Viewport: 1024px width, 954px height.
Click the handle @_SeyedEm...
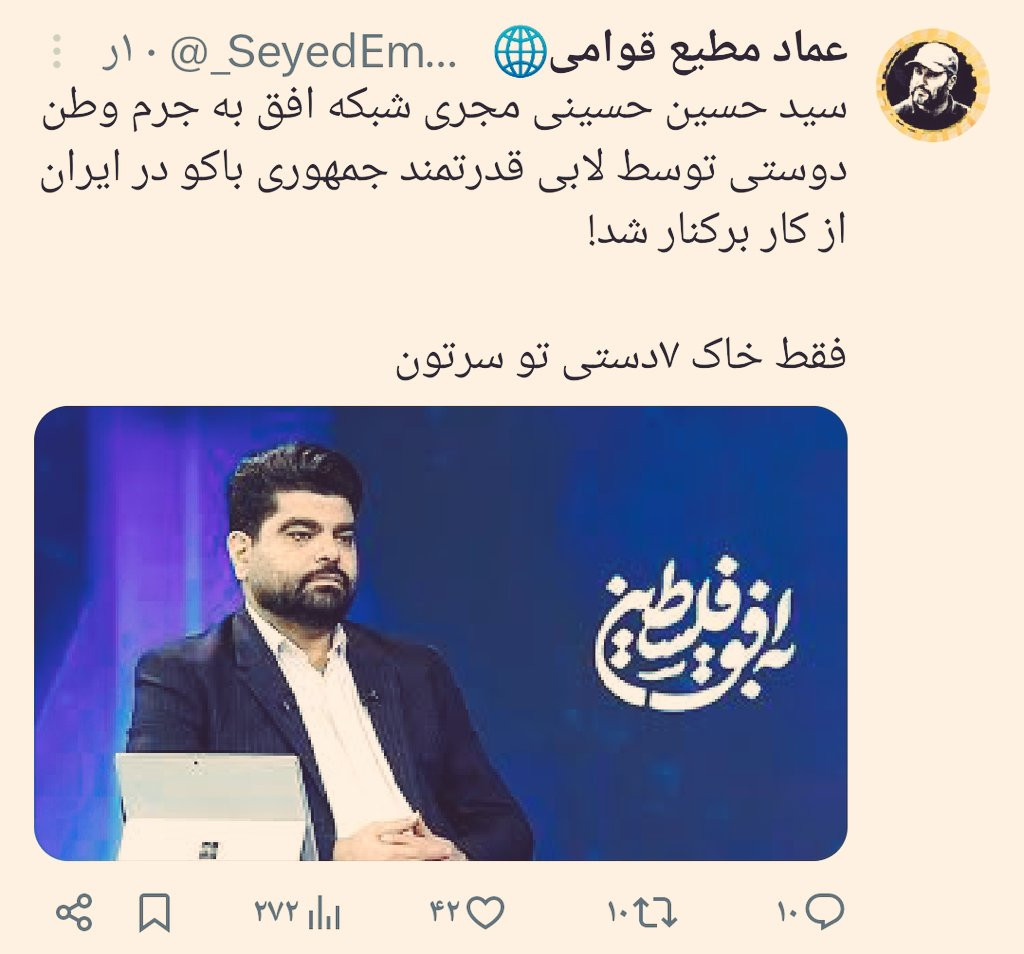(316, 53)
